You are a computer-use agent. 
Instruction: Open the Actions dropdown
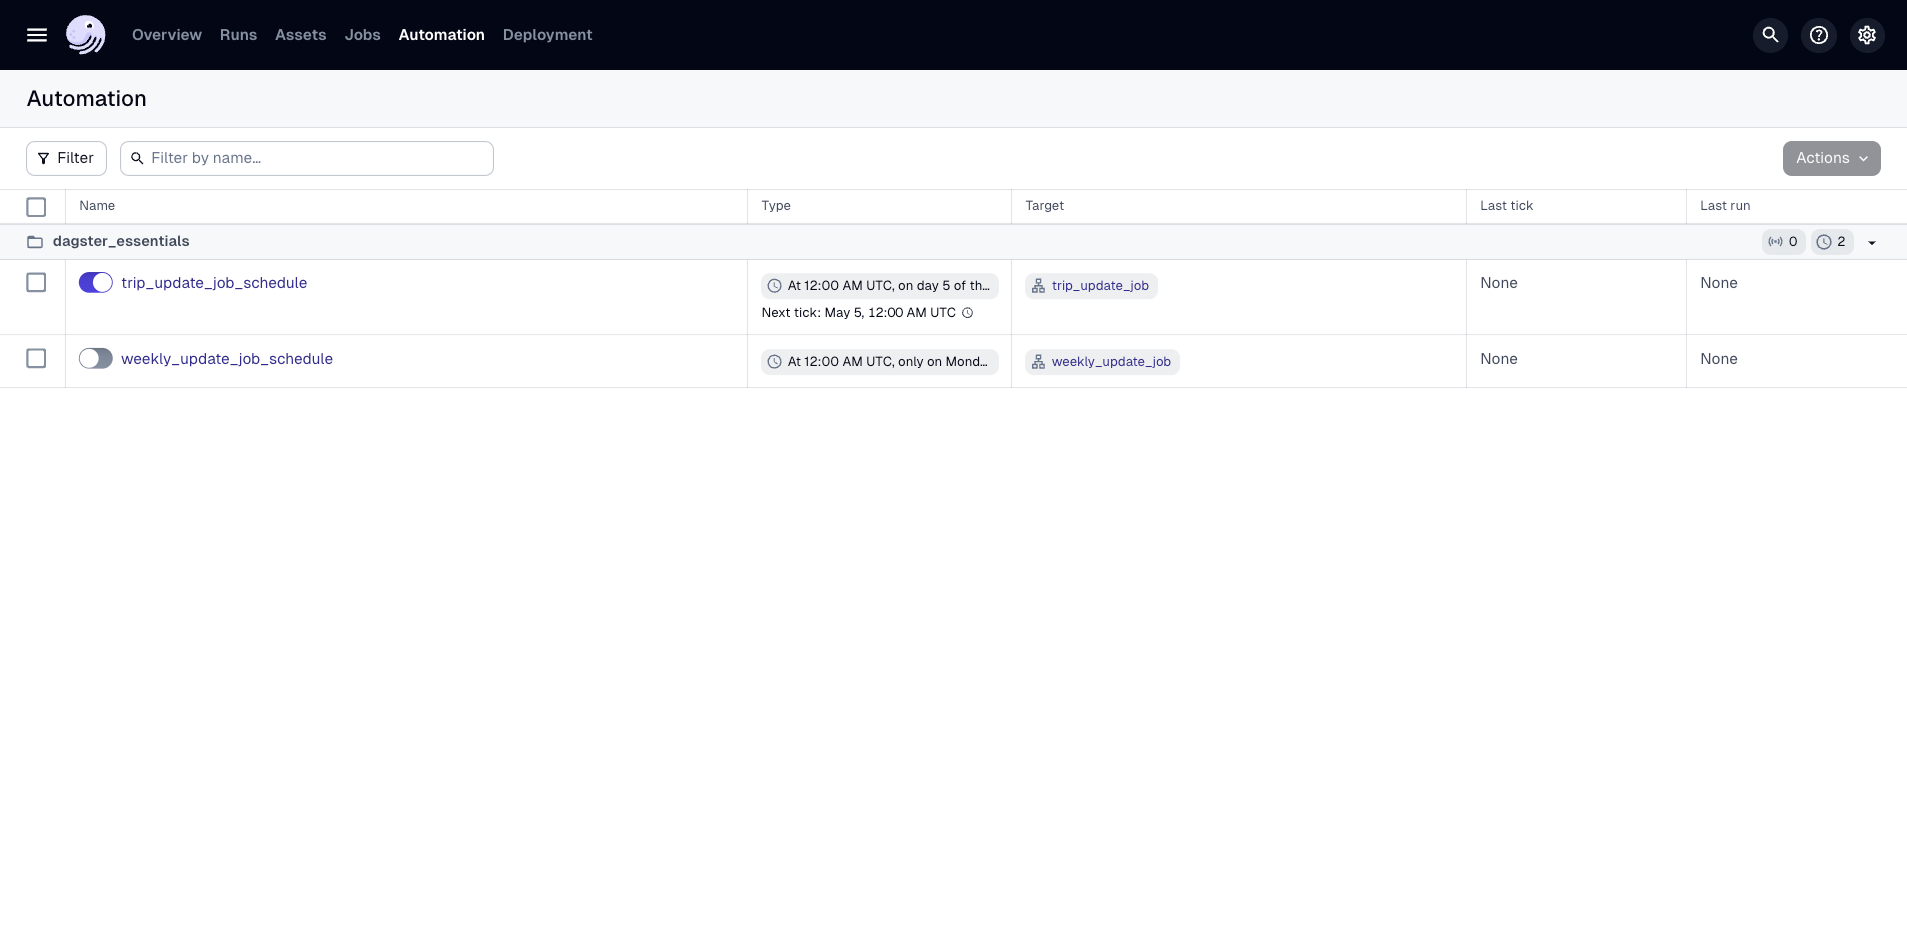point(1830,157)
